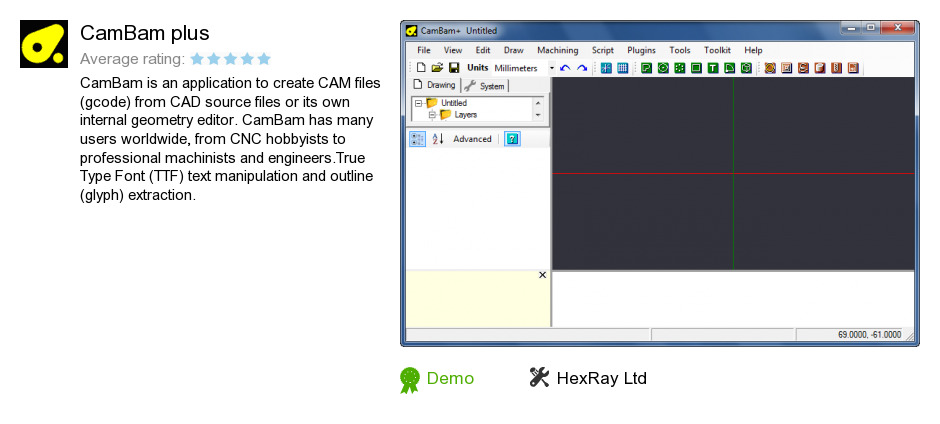Click the CamBam plus title

click(x=144, y=33)
